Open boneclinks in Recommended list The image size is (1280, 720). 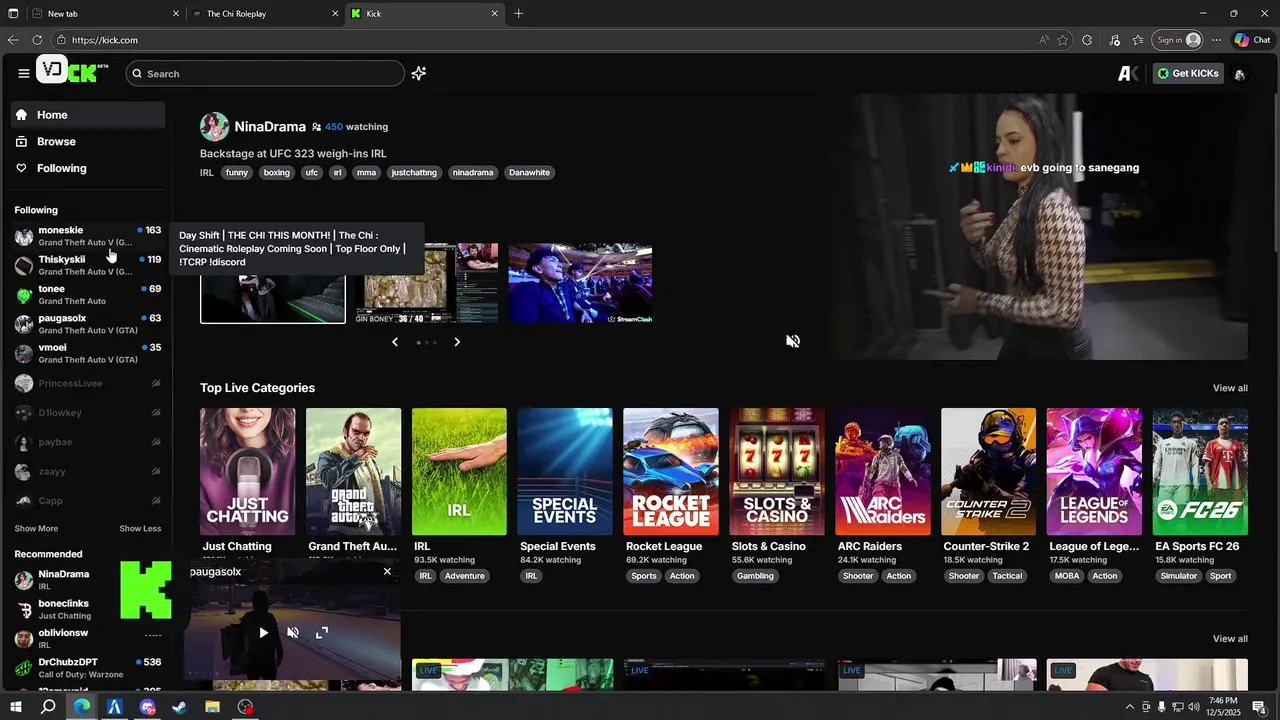click(x=87, y=609)
